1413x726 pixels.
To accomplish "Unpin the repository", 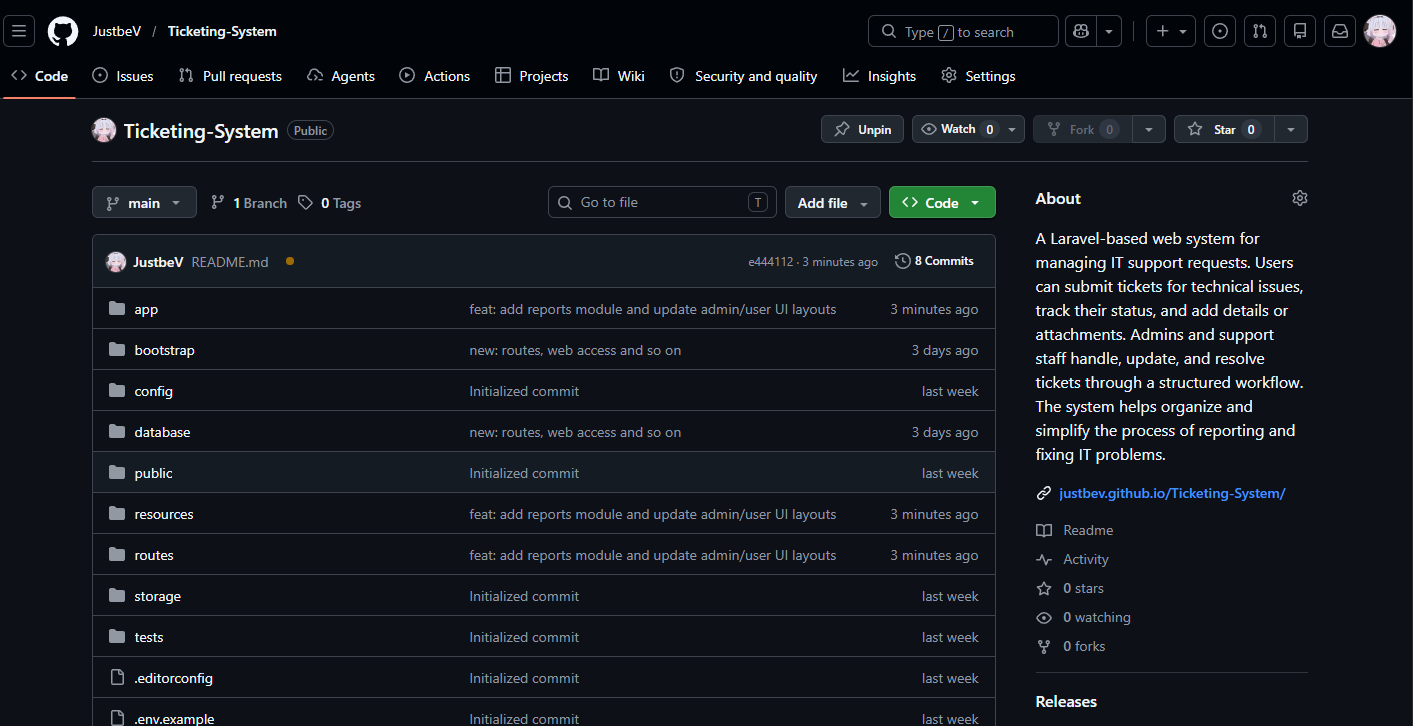I will click(863, 129).
